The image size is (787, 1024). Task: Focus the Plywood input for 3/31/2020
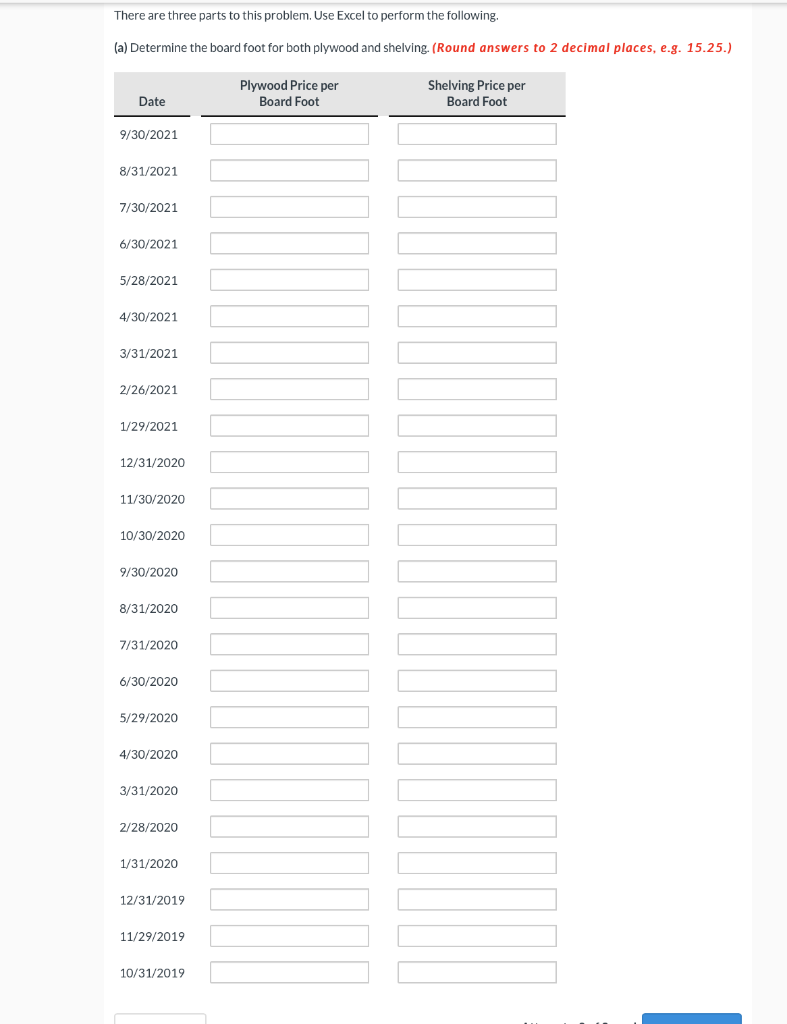(289, 789)
